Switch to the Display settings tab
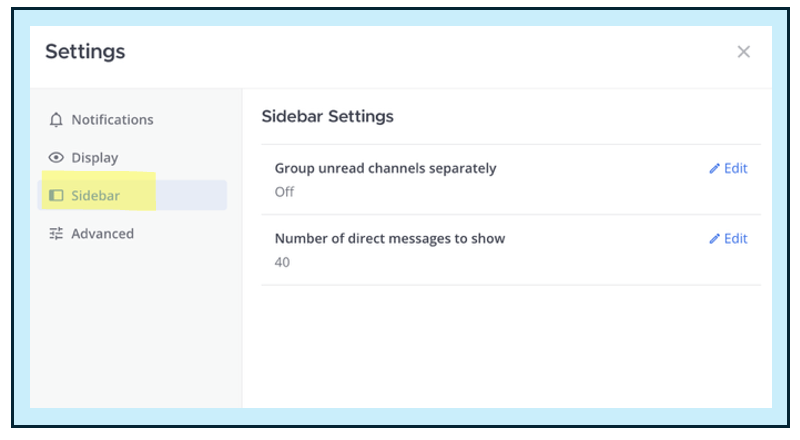Screen dimensions: 800x440 pyautogui.click(x=95, y=158)
